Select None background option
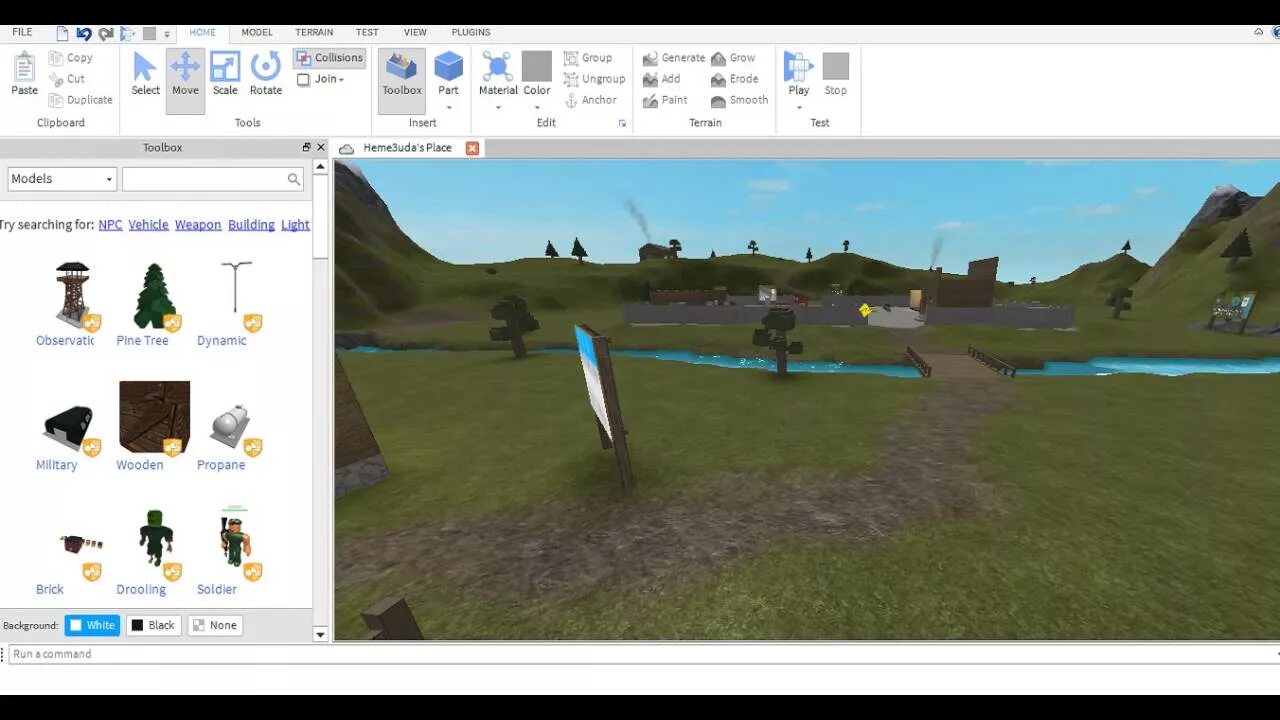Screen dimensions: 1280x720 tap(214, 625)
